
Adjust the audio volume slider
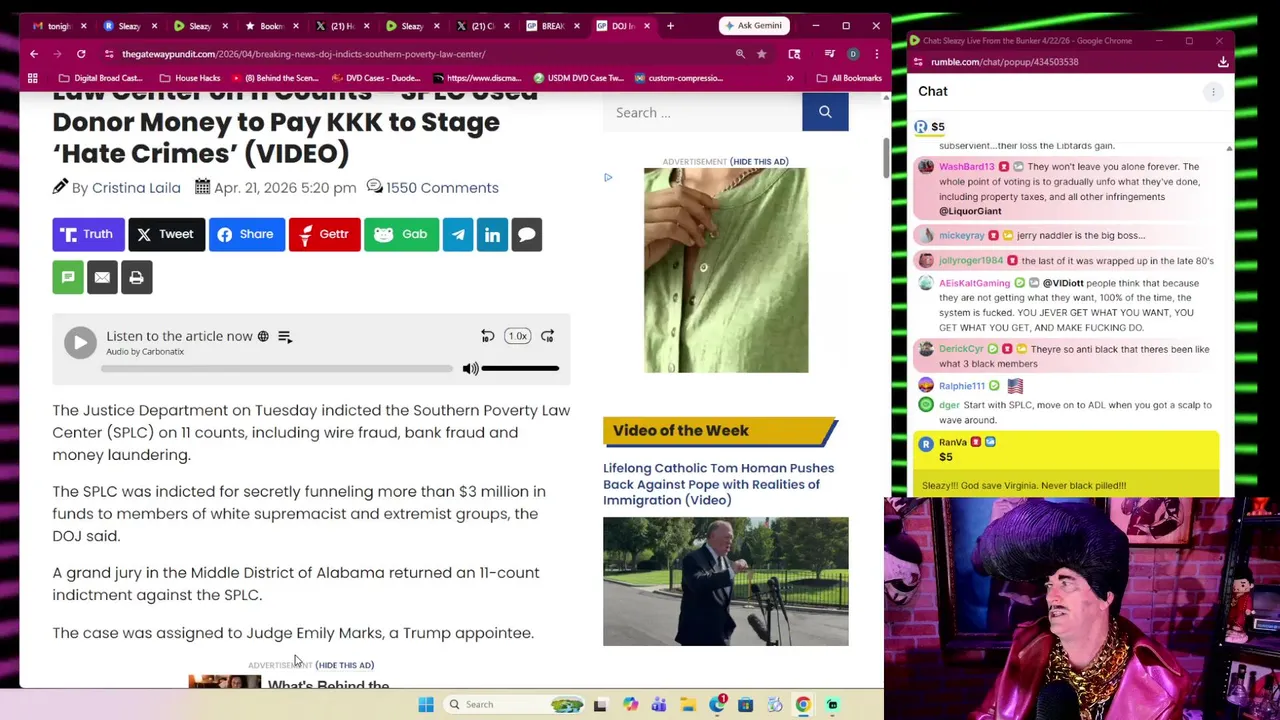(520, 369)
